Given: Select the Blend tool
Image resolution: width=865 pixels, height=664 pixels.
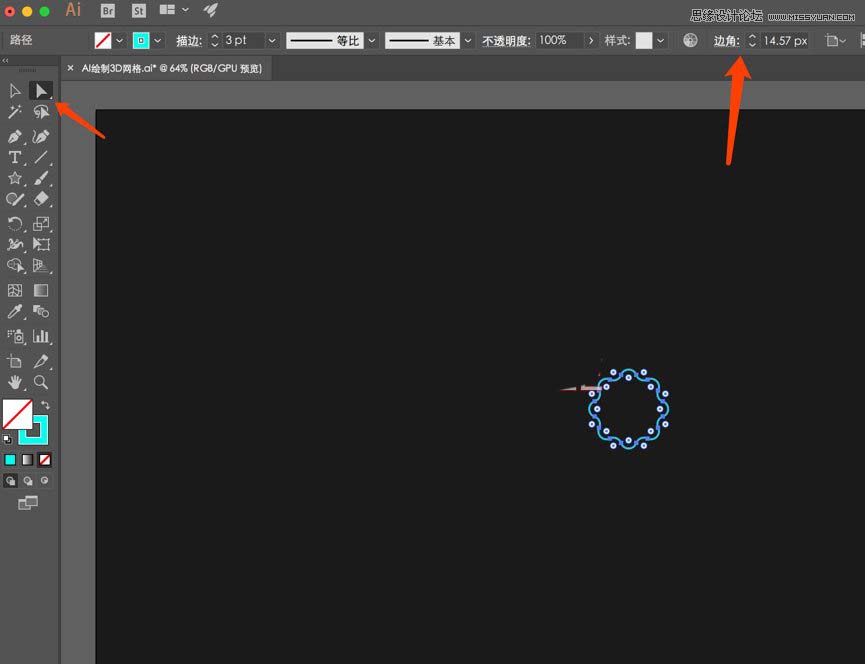Looking at the screenshot, I should tap(41, 312).
